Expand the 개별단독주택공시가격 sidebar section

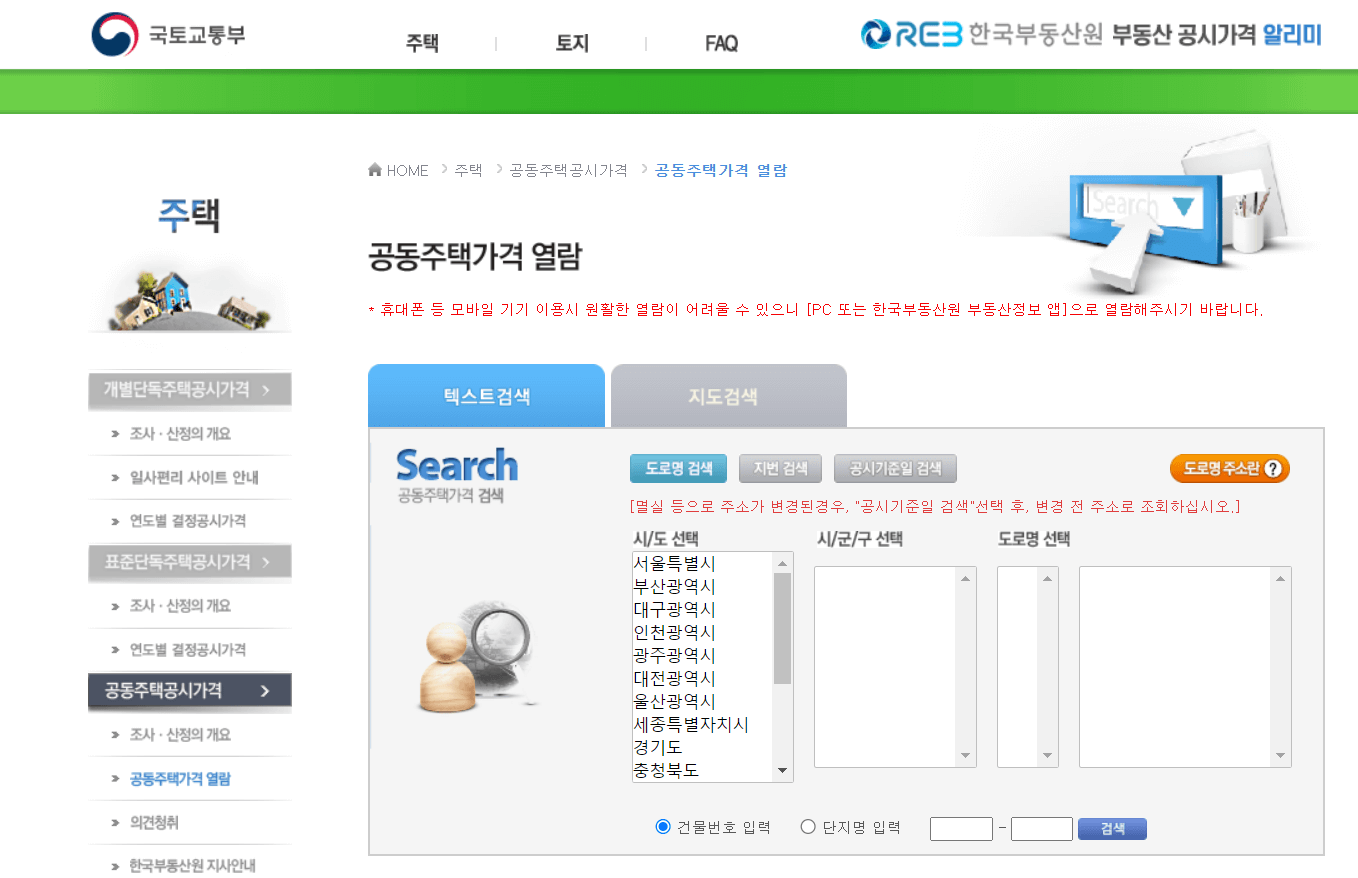(190, 390)
